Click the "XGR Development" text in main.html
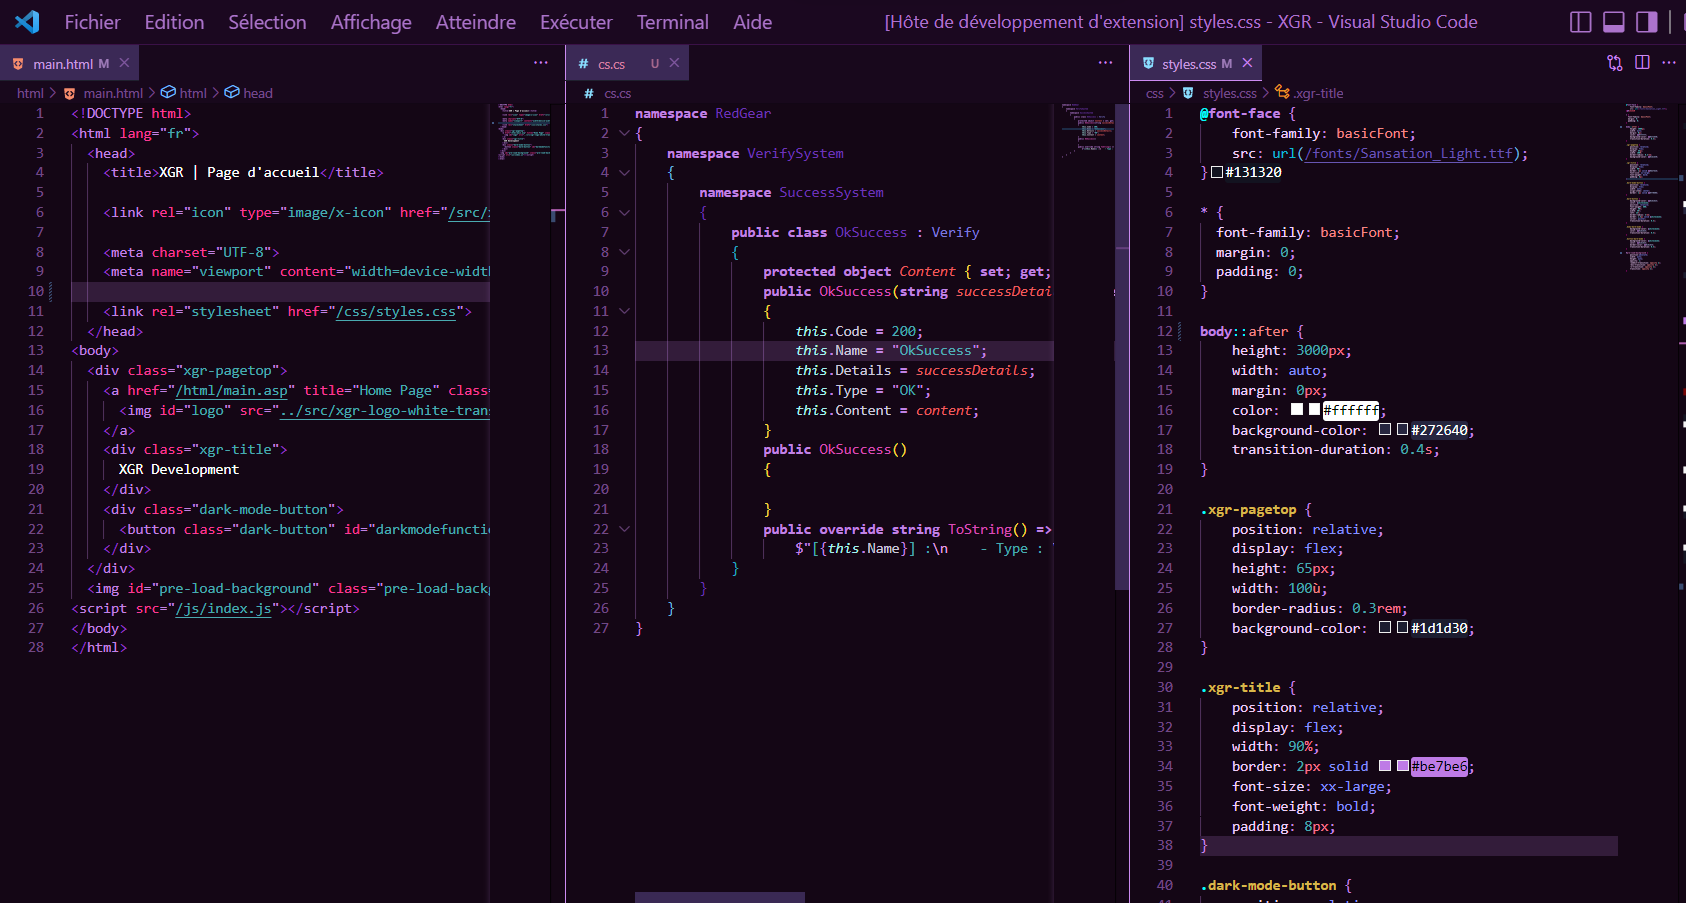 (x=179, y=469)
